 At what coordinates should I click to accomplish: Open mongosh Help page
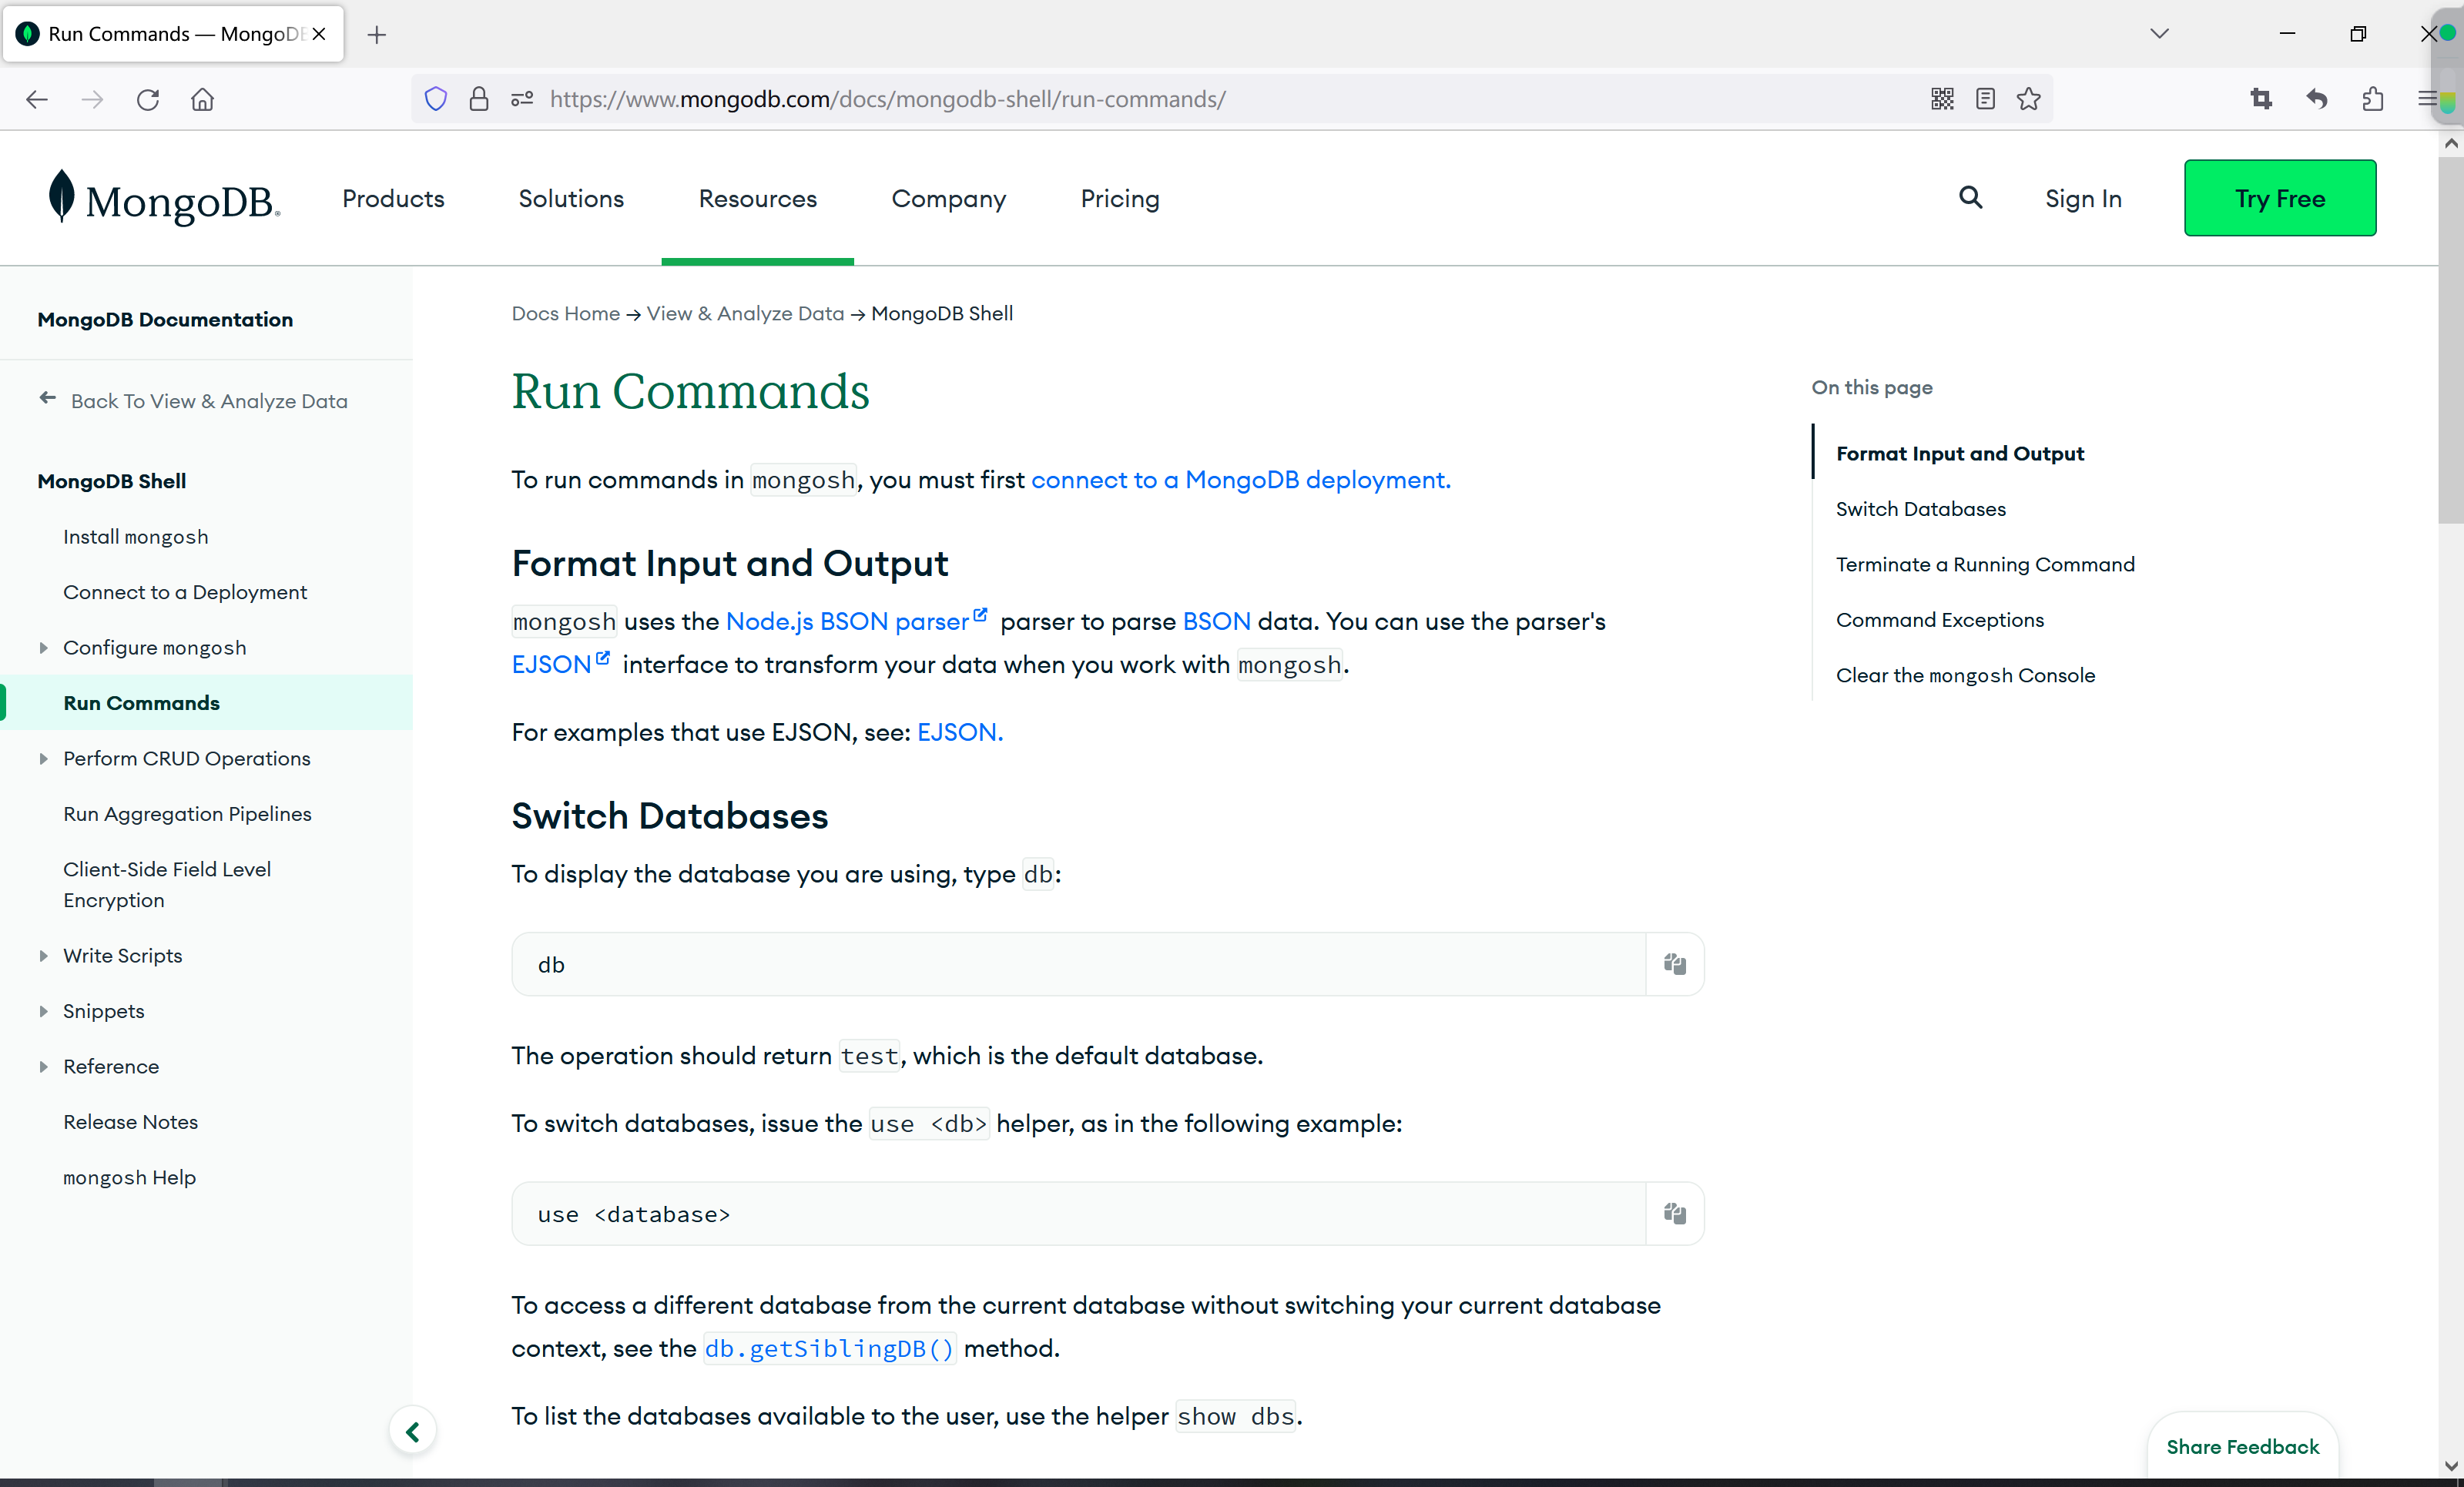pos(129,1178)
